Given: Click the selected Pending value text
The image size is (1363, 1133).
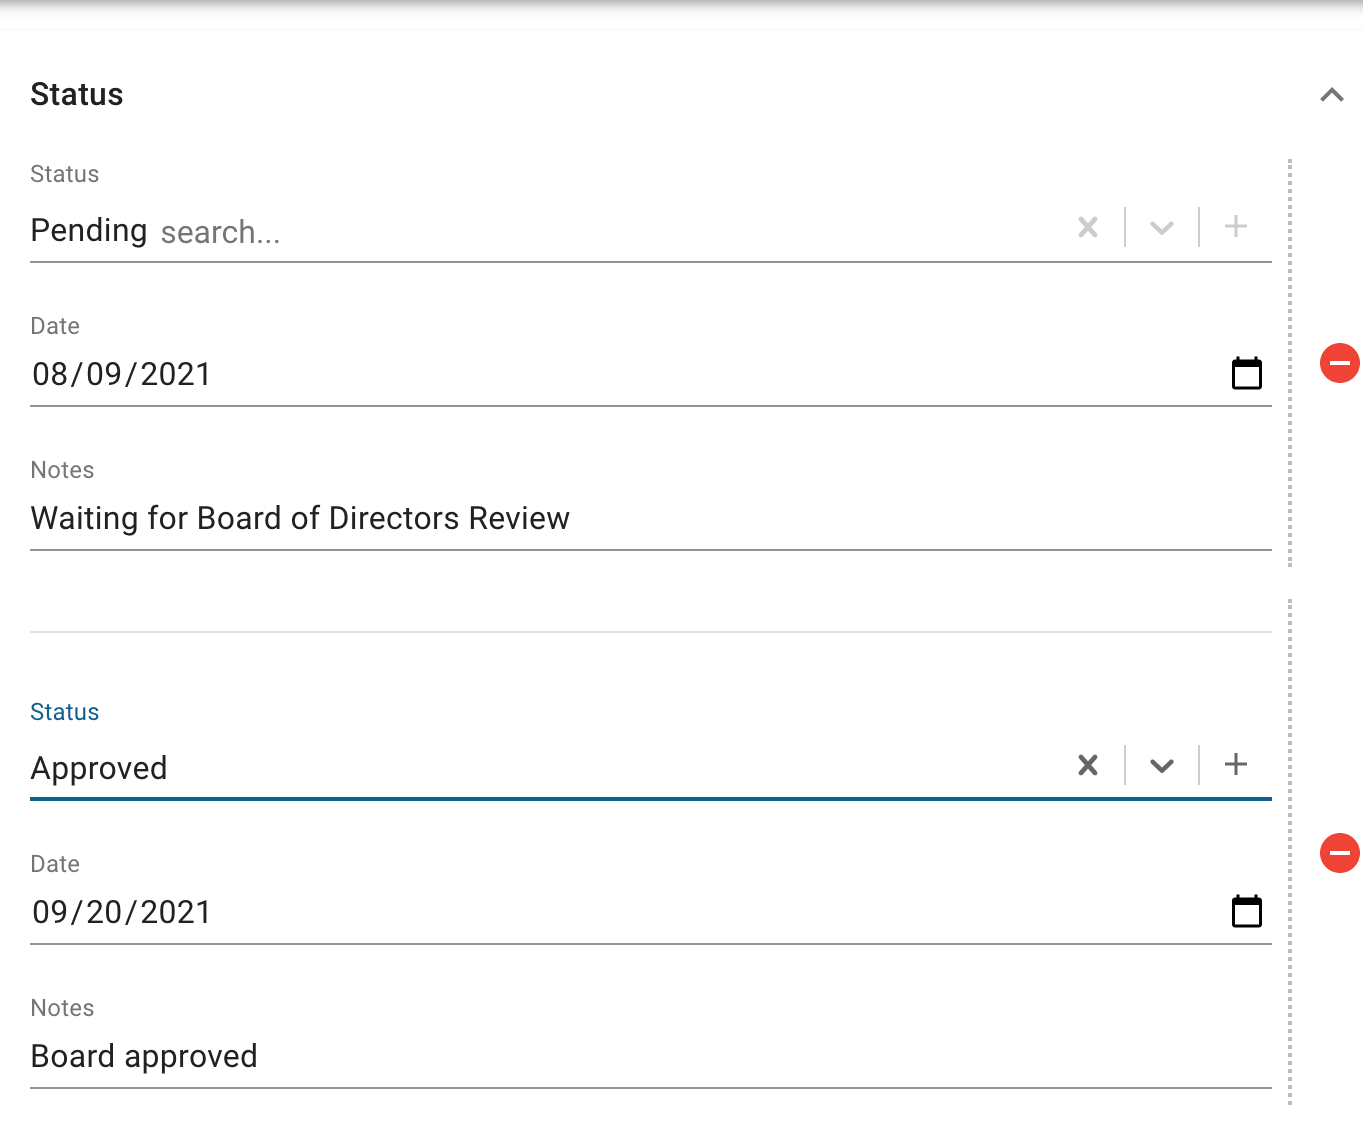Looking at the screenshot, I should click(x=89, y=231).
